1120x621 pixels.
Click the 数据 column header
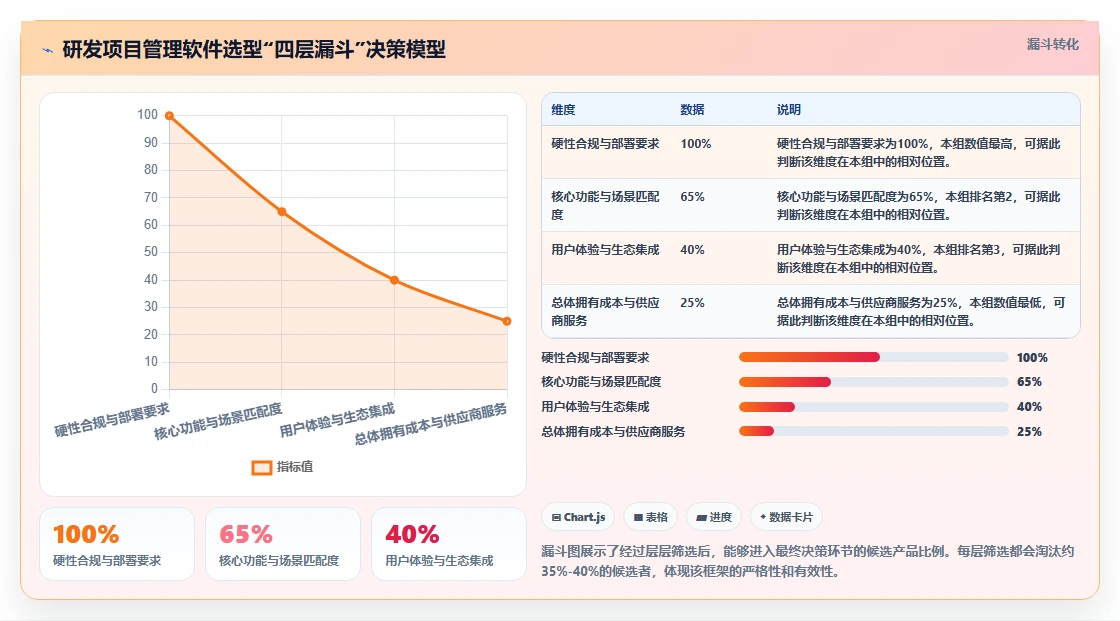click(692, 109)
